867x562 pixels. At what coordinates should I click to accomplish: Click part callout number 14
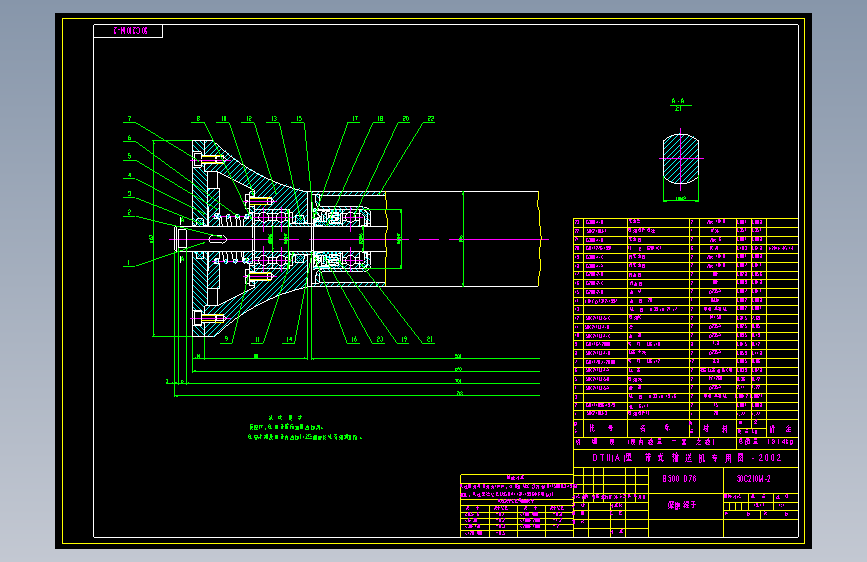289,339
